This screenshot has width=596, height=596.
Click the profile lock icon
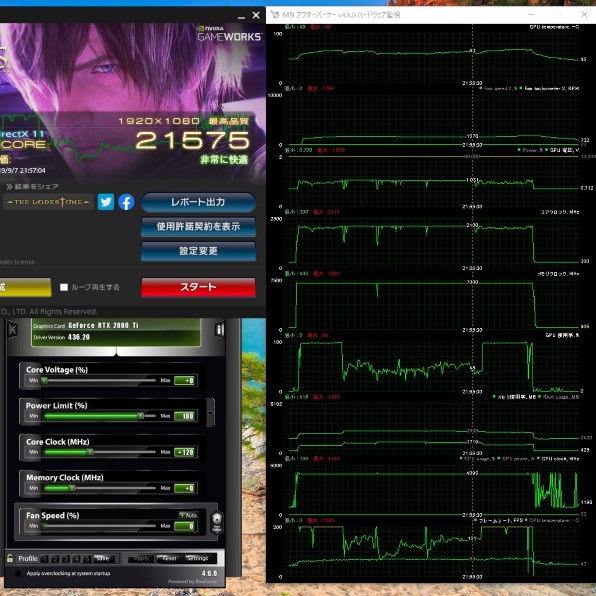(10, 558)
